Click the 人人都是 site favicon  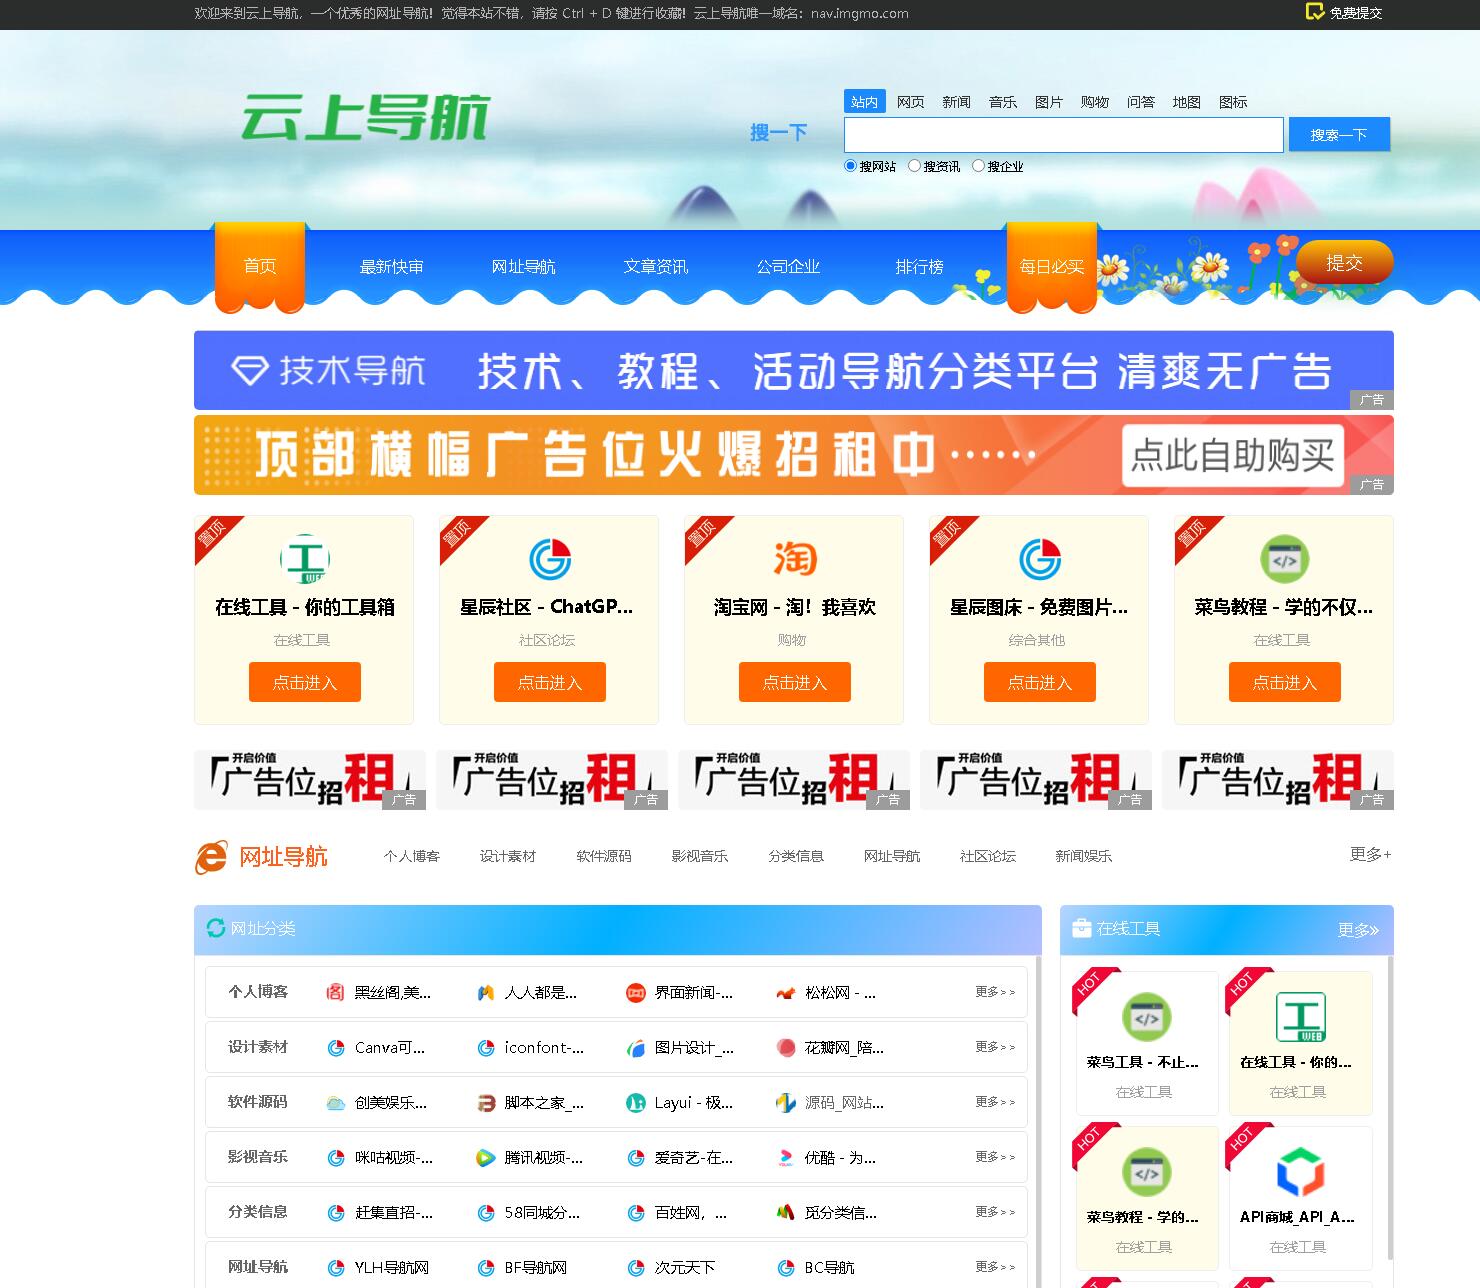coord(485,992)
